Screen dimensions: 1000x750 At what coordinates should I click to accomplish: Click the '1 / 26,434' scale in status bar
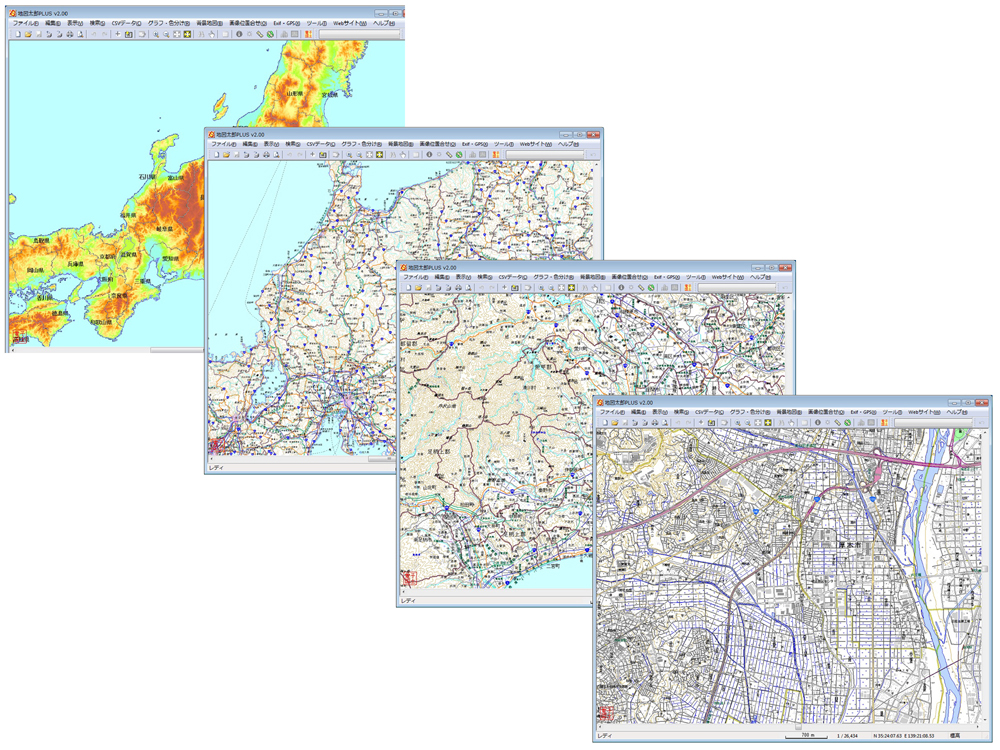click(x=847, y=736)
